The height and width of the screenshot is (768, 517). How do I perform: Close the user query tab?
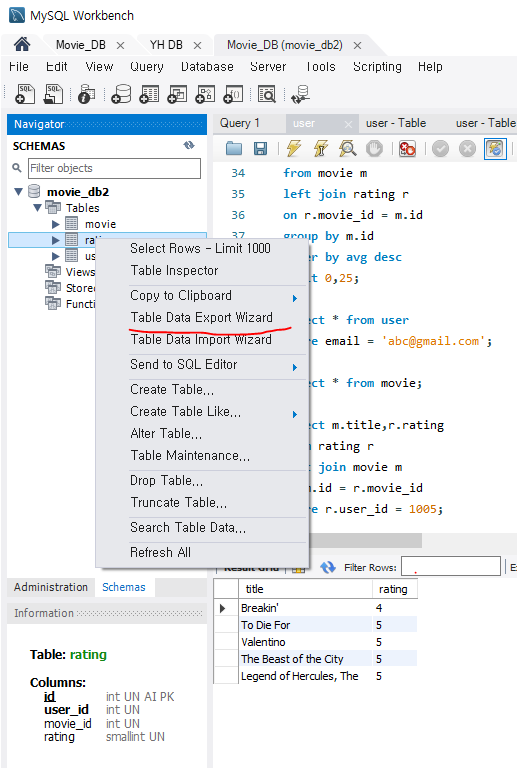pos(348,124)
